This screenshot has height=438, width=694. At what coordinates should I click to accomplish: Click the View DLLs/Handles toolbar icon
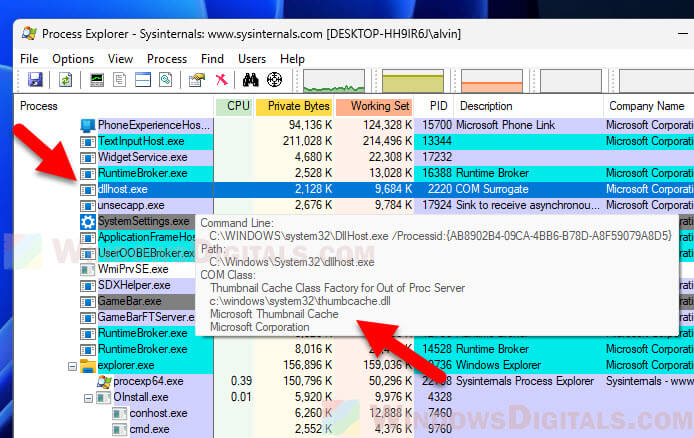coord(166,80)
